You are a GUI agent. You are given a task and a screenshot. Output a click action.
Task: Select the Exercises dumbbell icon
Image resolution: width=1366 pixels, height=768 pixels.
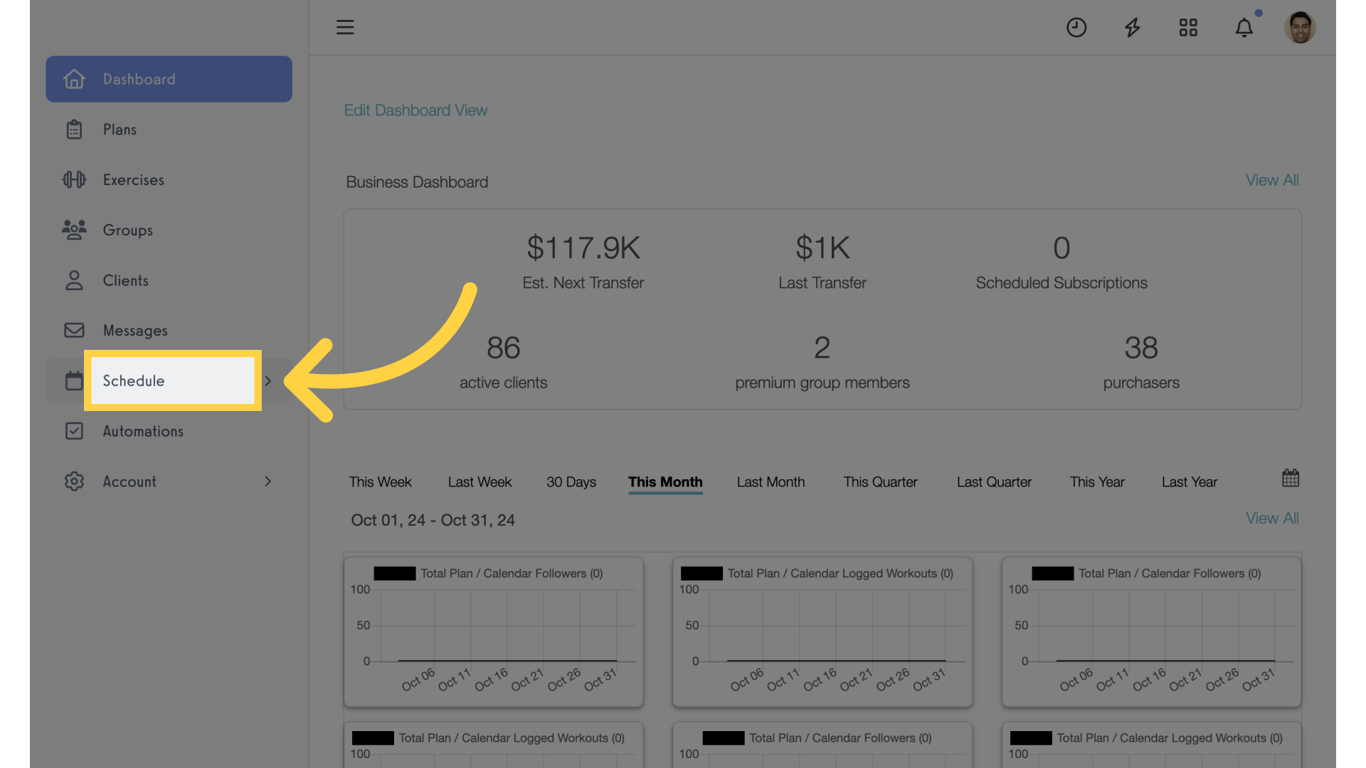click(x=73, y=179)
